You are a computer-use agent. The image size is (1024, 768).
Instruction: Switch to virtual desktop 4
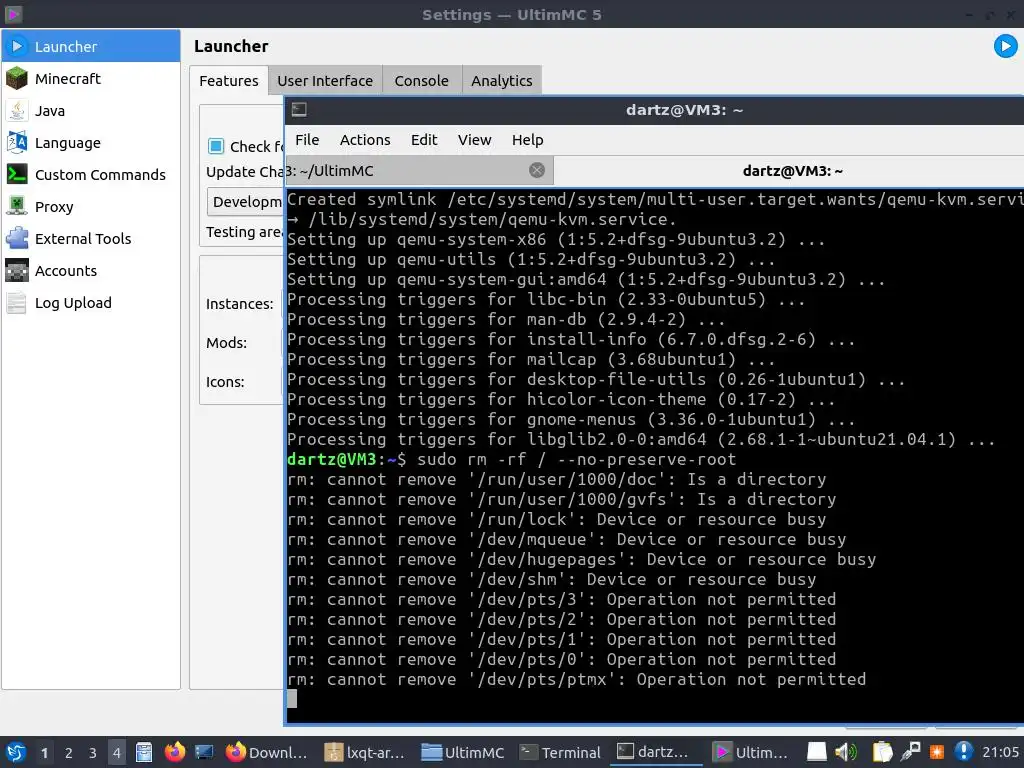pos(117,753)
